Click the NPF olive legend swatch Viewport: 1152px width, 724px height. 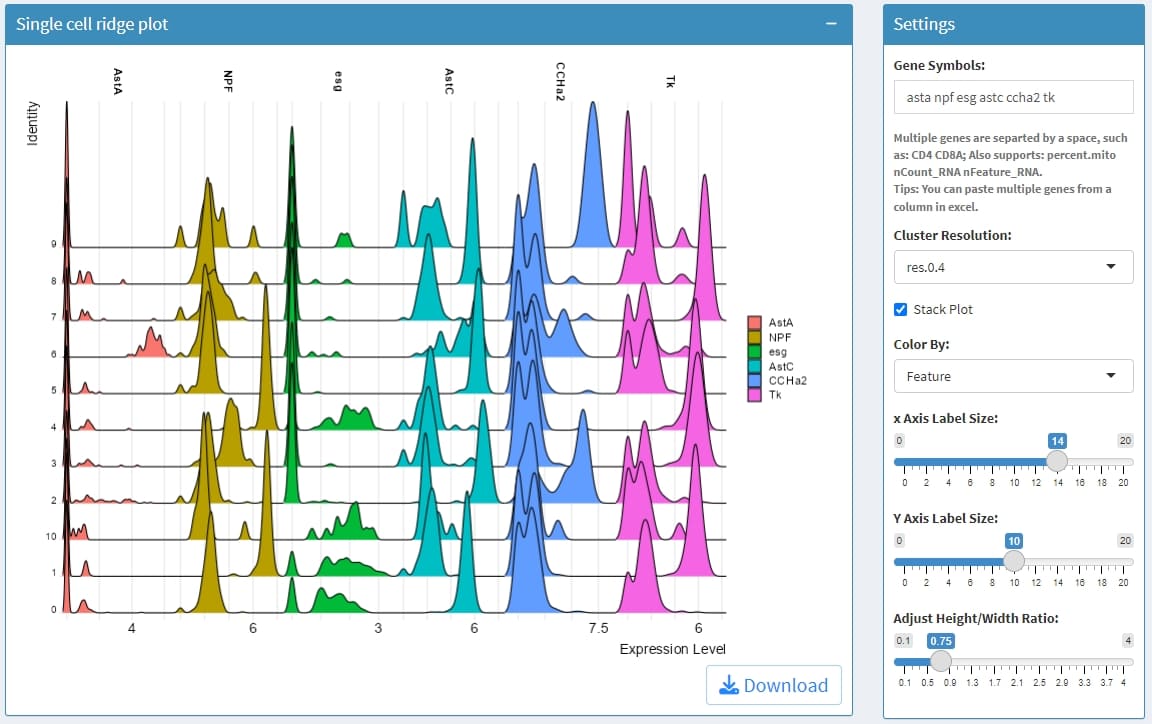click(x=755, y=338)
